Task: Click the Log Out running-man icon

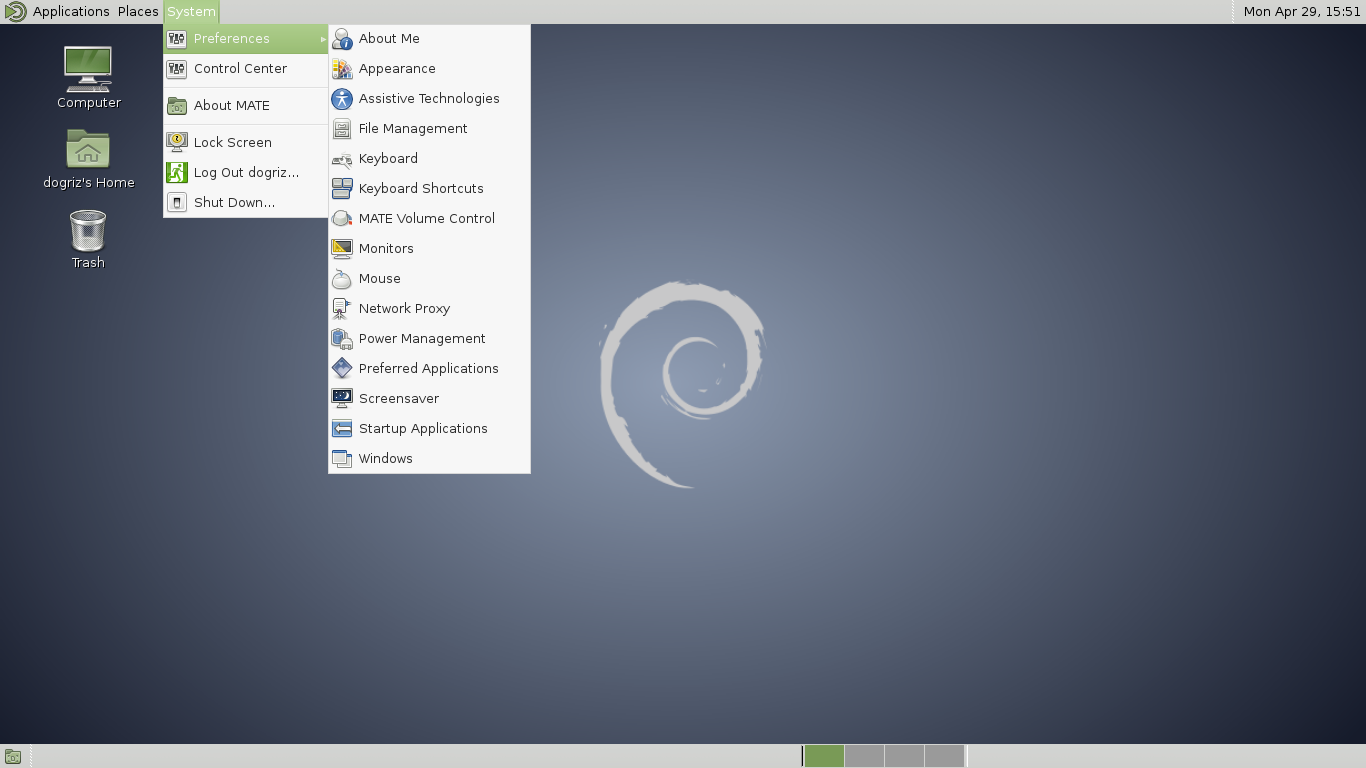Action: tap(177, 173)
